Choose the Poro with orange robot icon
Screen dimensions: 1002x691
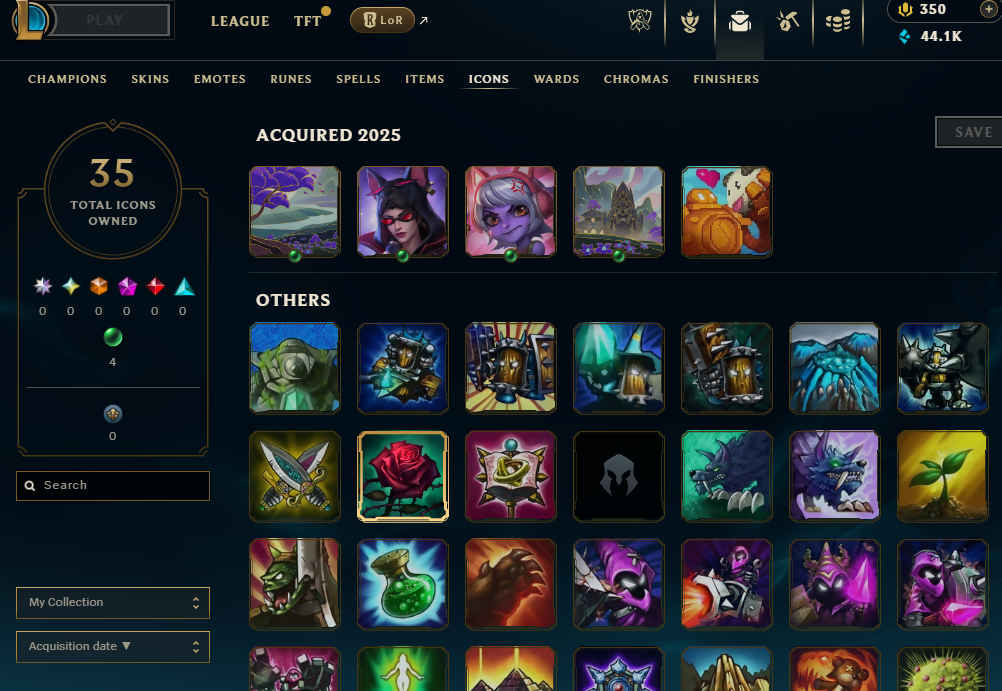(727, 212)
